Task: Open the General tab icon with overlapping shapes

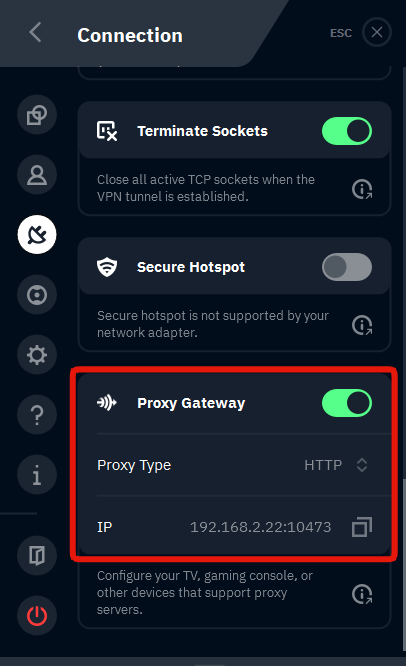Action: pos(37,115)
